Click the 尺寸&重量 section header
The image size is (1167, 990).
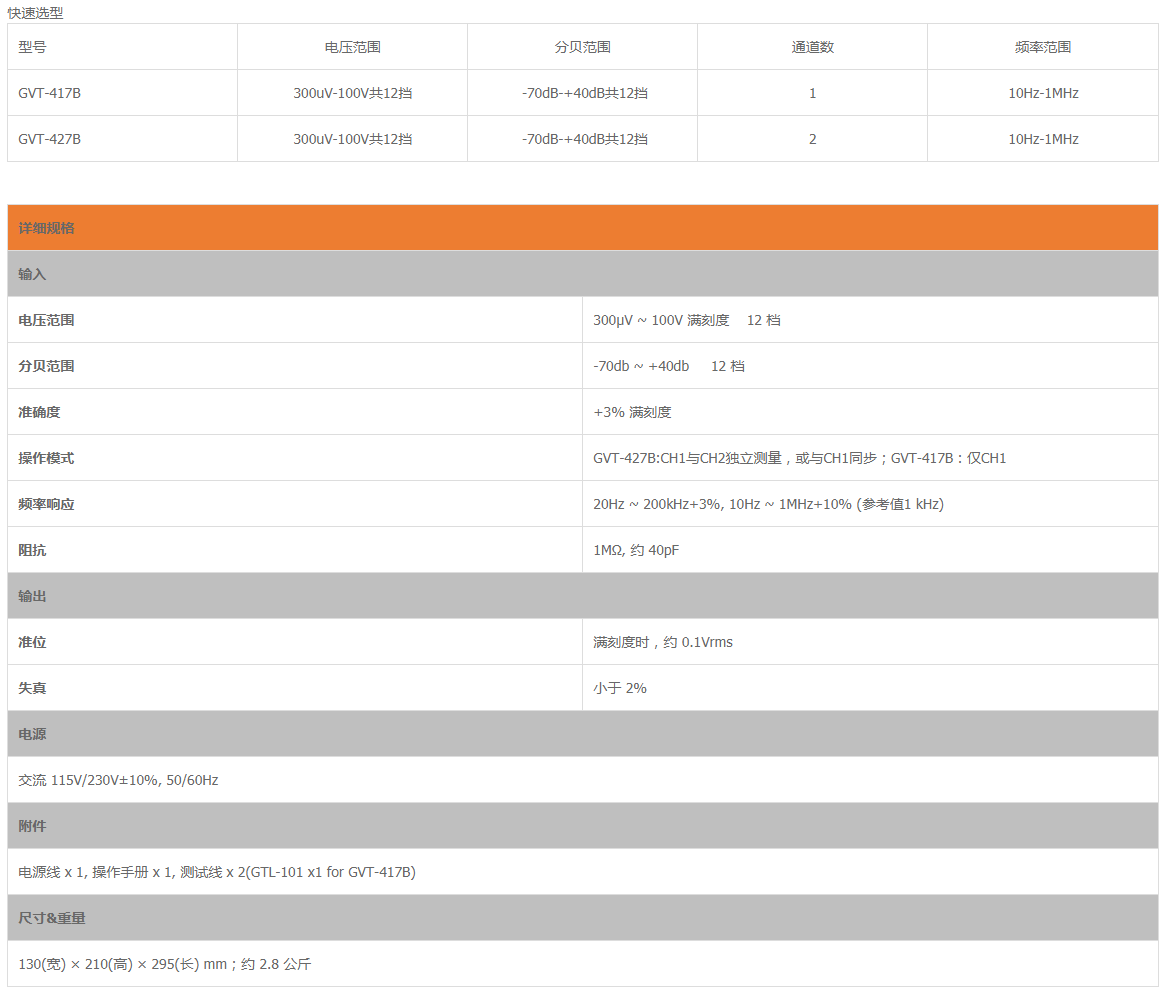[x=583, y=918]
